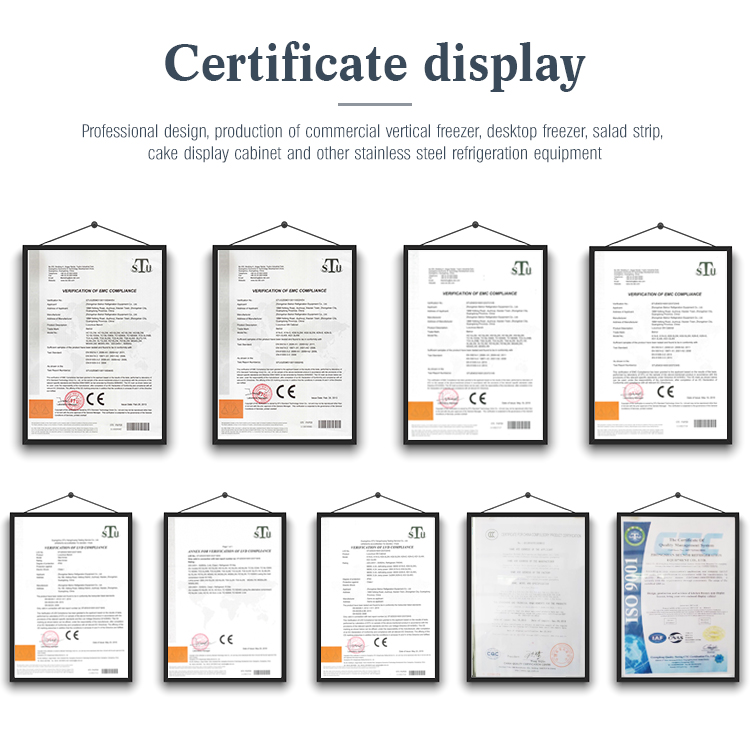Click the description paragraph about refrigeration equipment

pyautogui.click(x=374, y=142)
